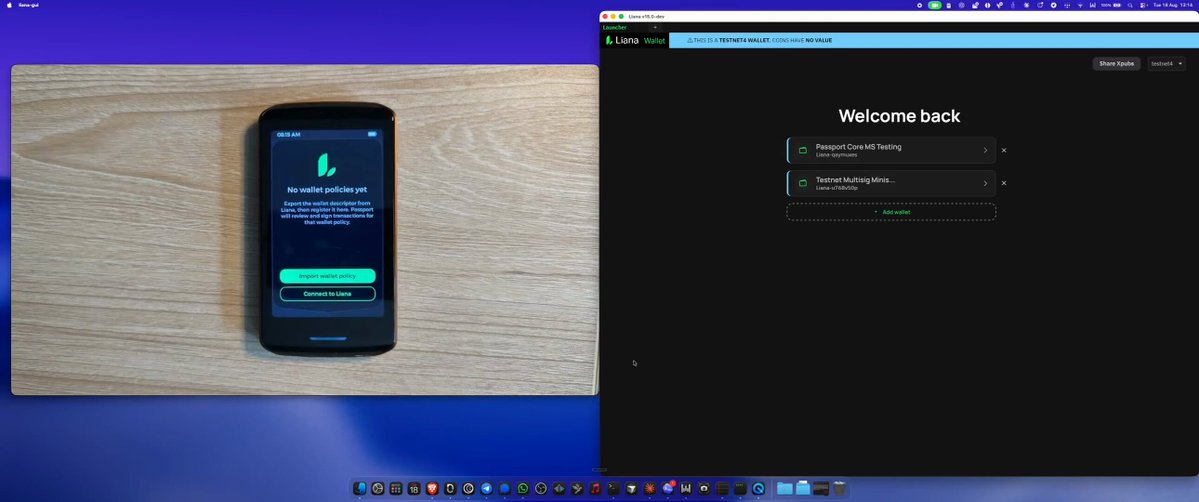The image size is (1199, 502).
Task: Tap Import wallet policy on the phone video
Action: pyautogui.click(x=327, y=275)
